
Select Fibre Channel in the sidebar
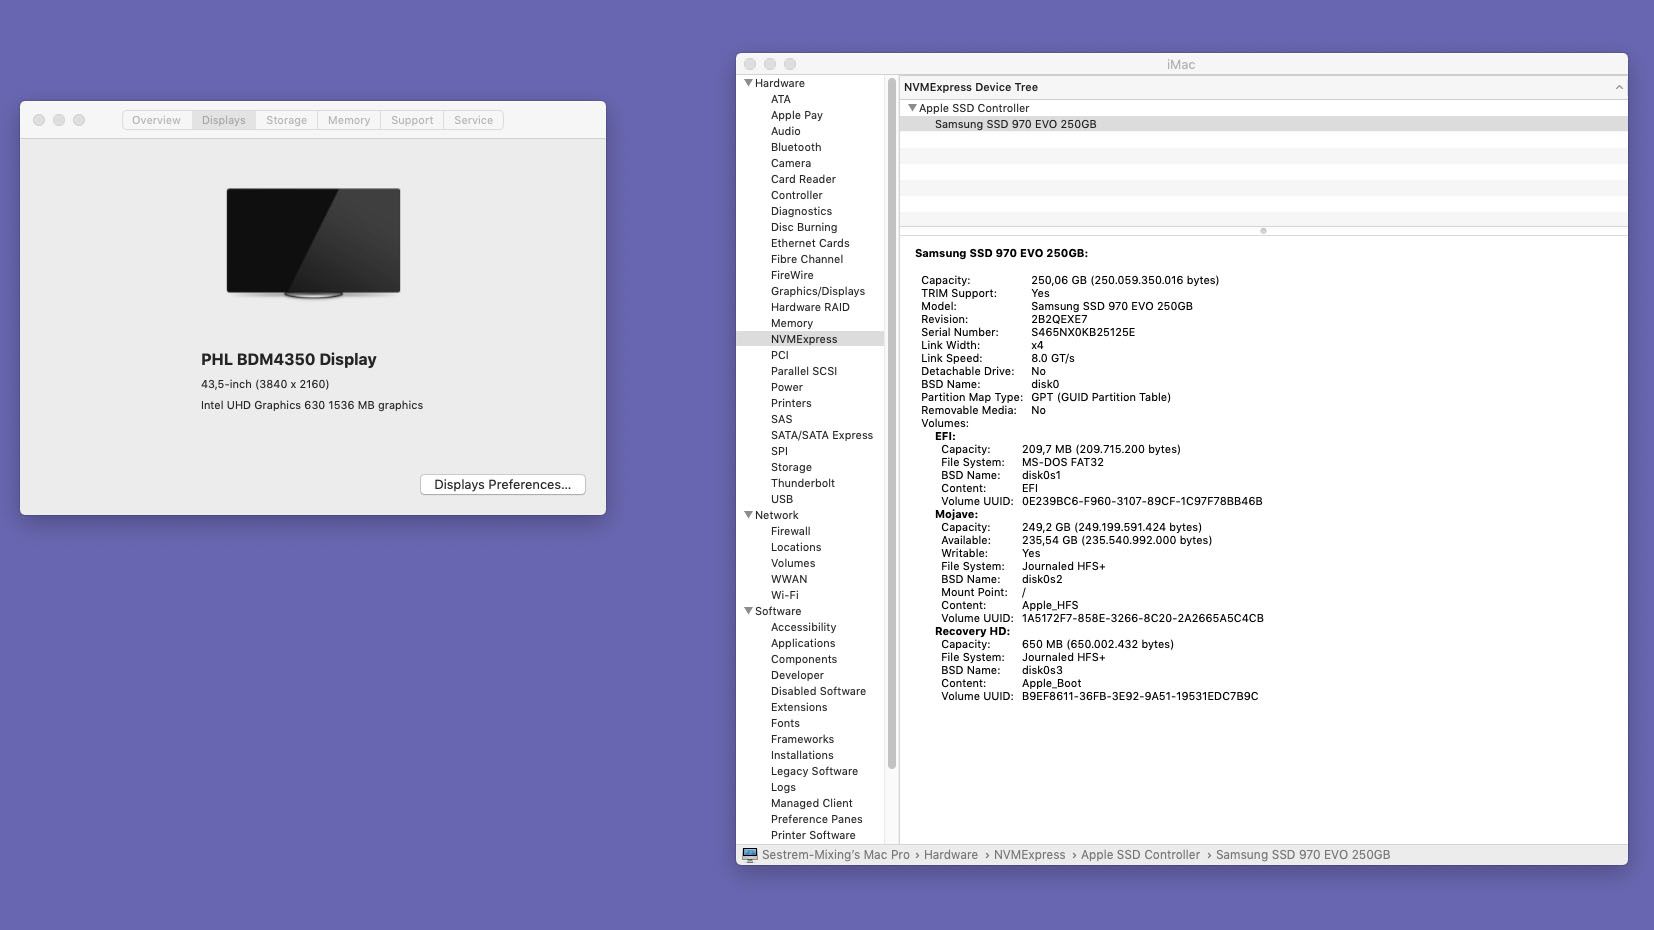tap(807, 259)
